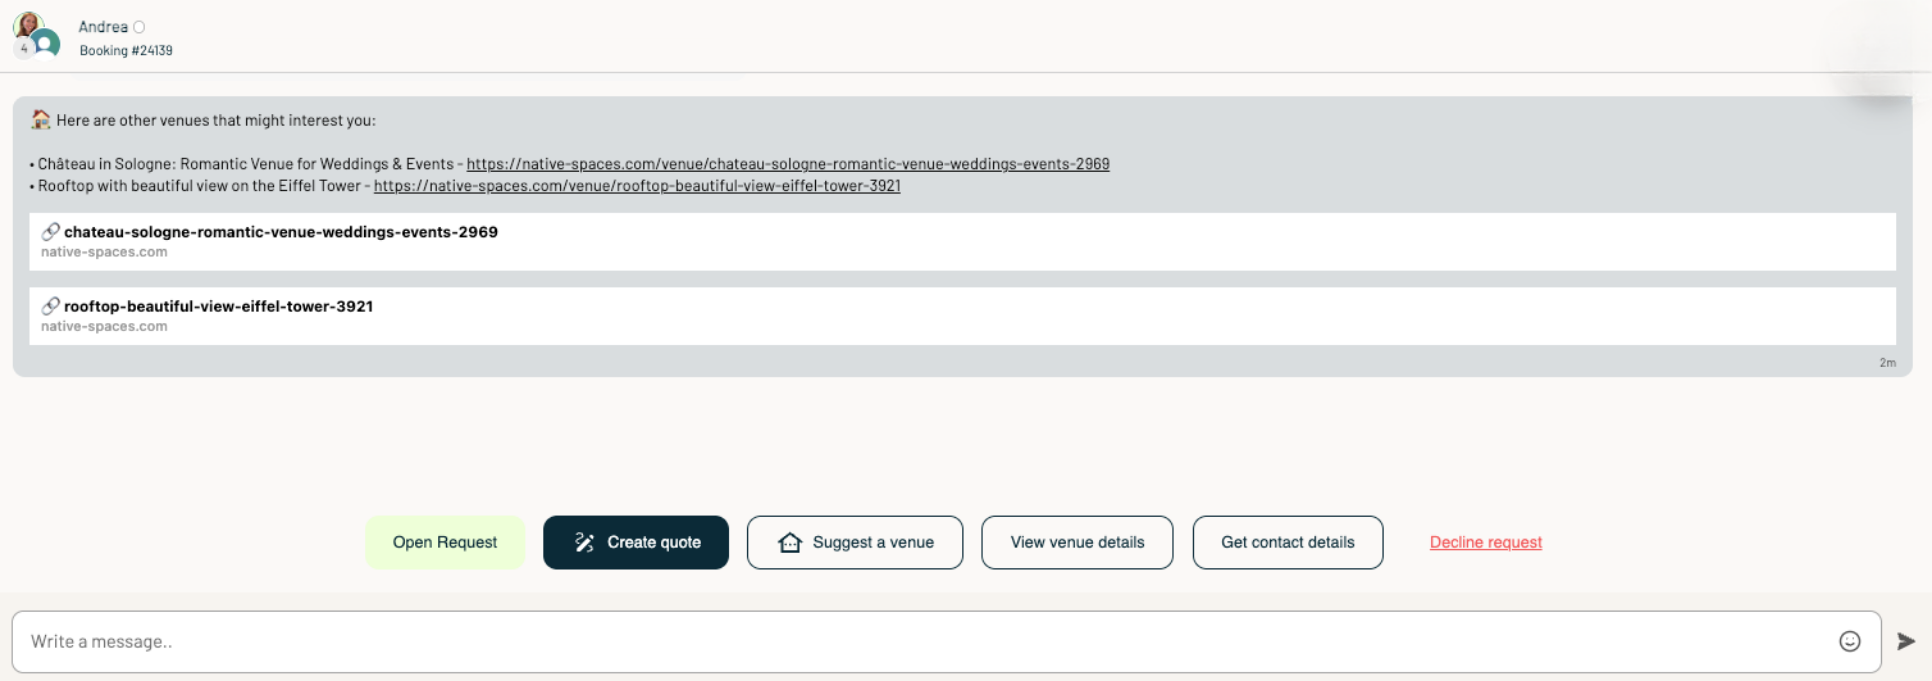Click the Booking #24139 label
Screen dimensions: 1932x681
pos(126,50)
